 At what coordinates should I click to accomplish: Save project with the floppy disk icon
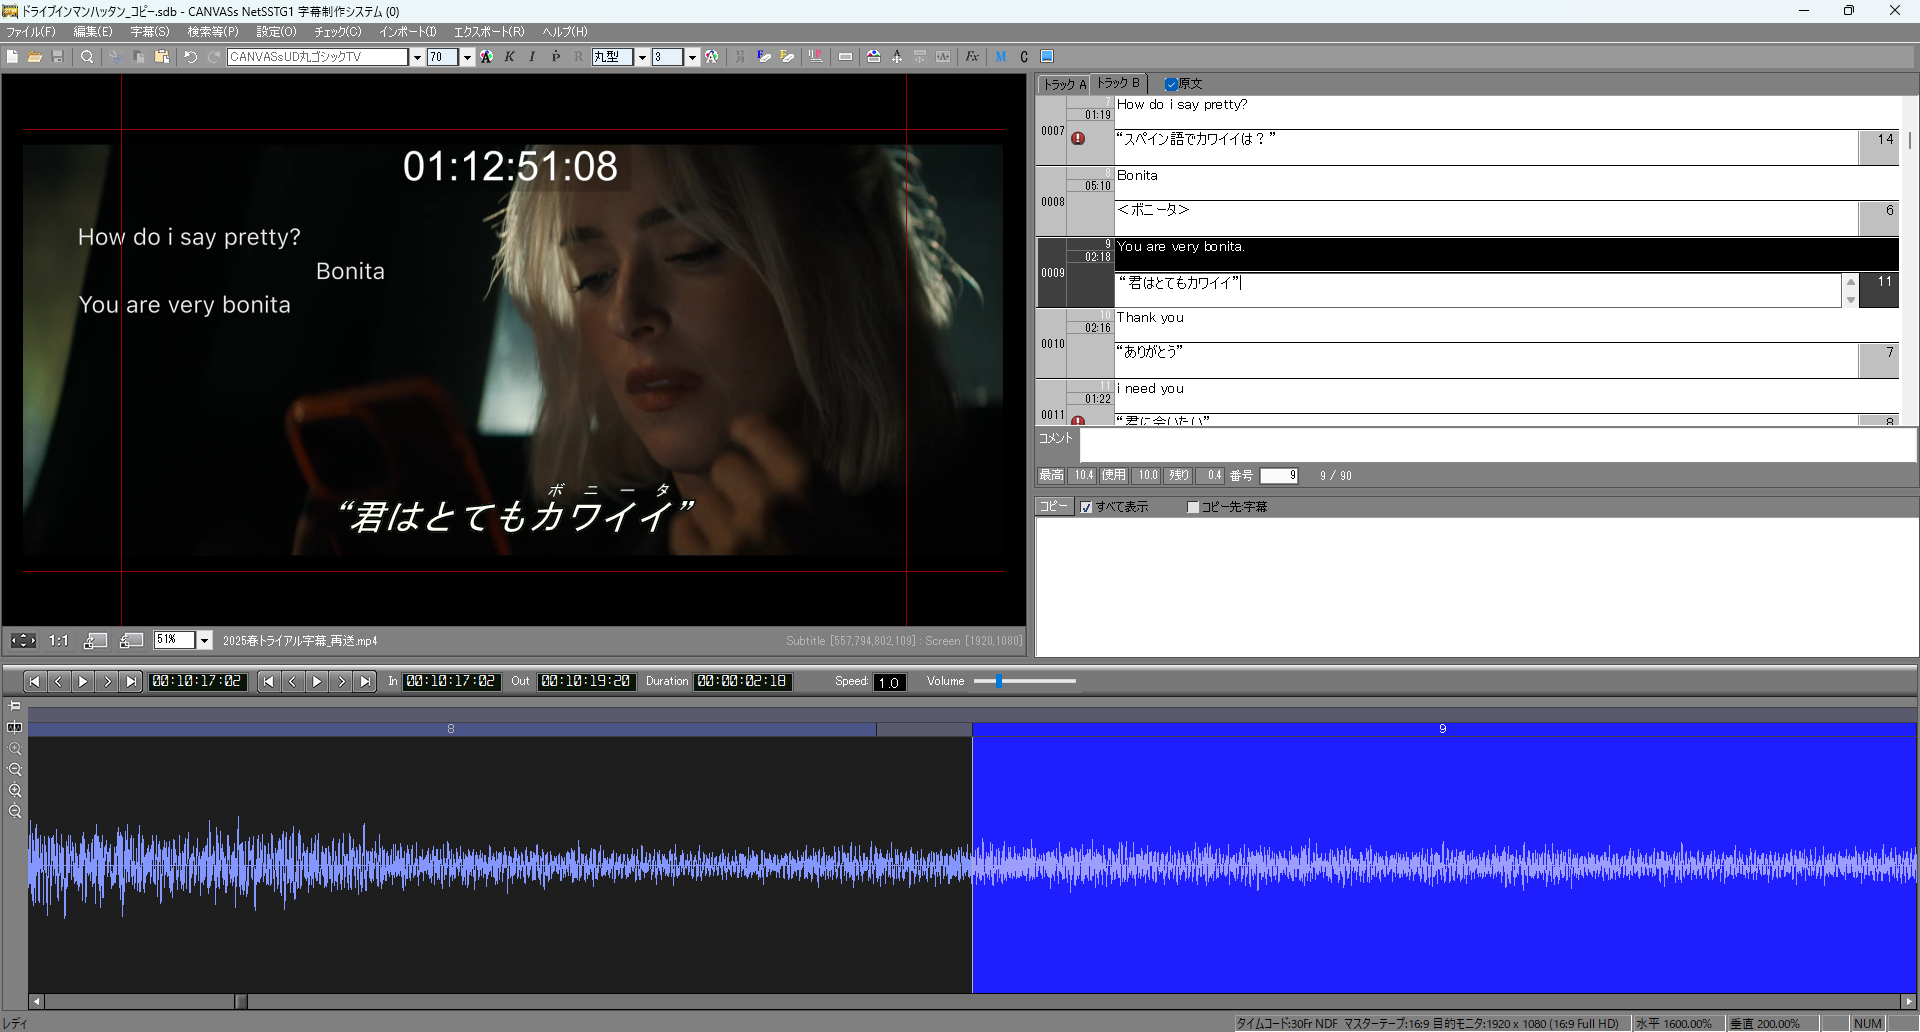58,57
